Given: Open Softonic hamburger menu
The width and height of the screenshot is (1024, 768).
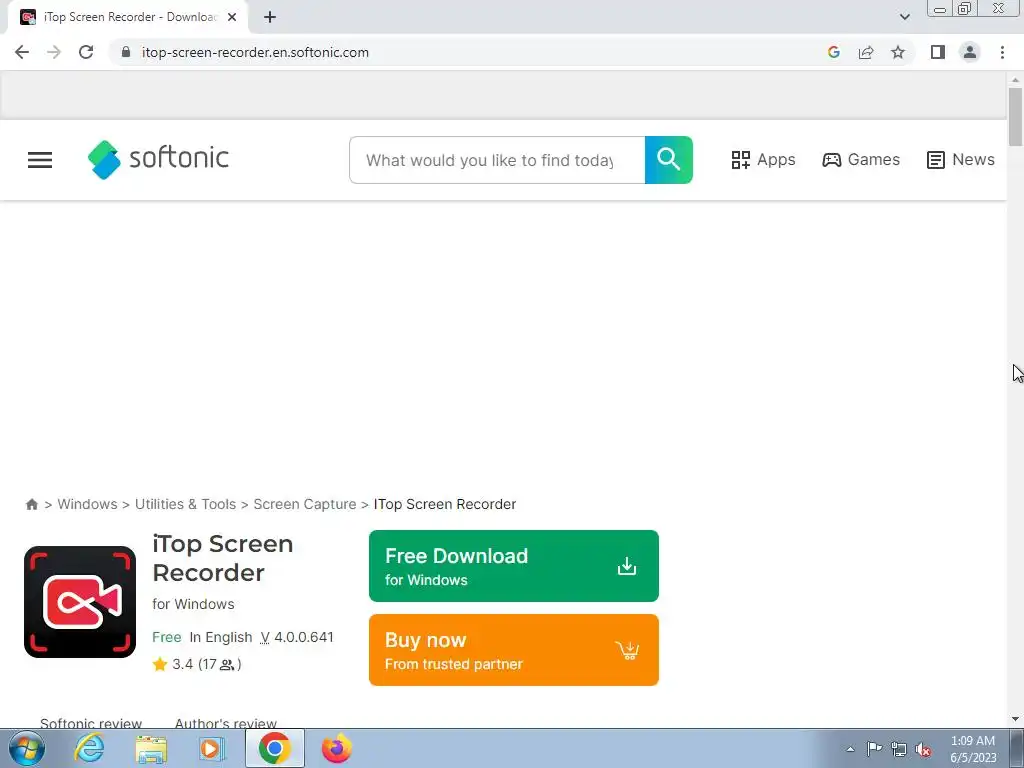Looking at the screenshot, I should point(40,160).
